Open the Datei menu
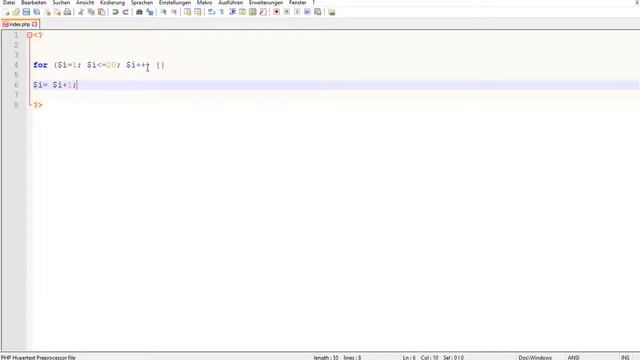The width and height of the screenshot is (640, 360). click(9, 2)
